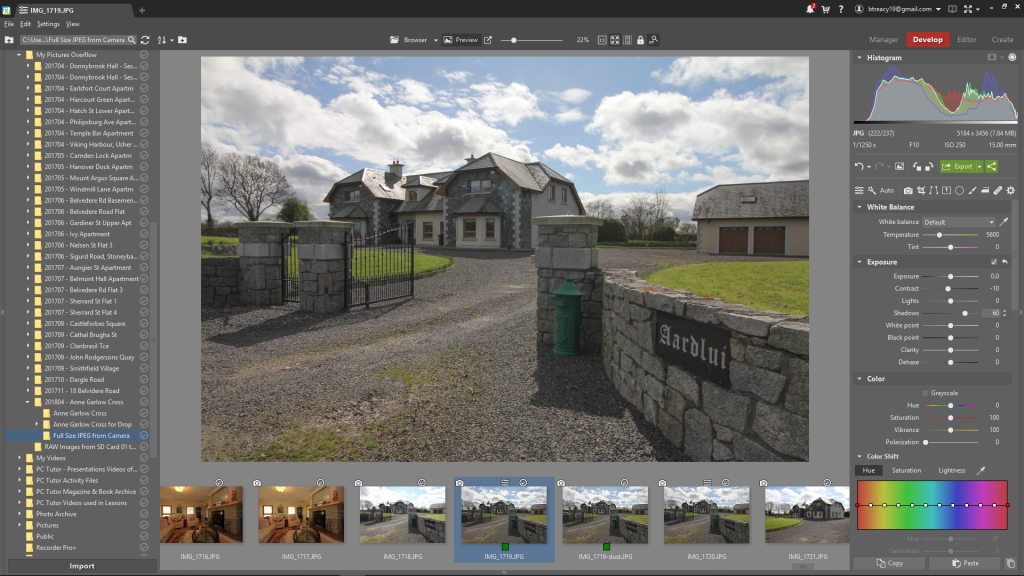
Task: Toggle sync circle for Recorder Pro+ folder
Action: [144, 547]
